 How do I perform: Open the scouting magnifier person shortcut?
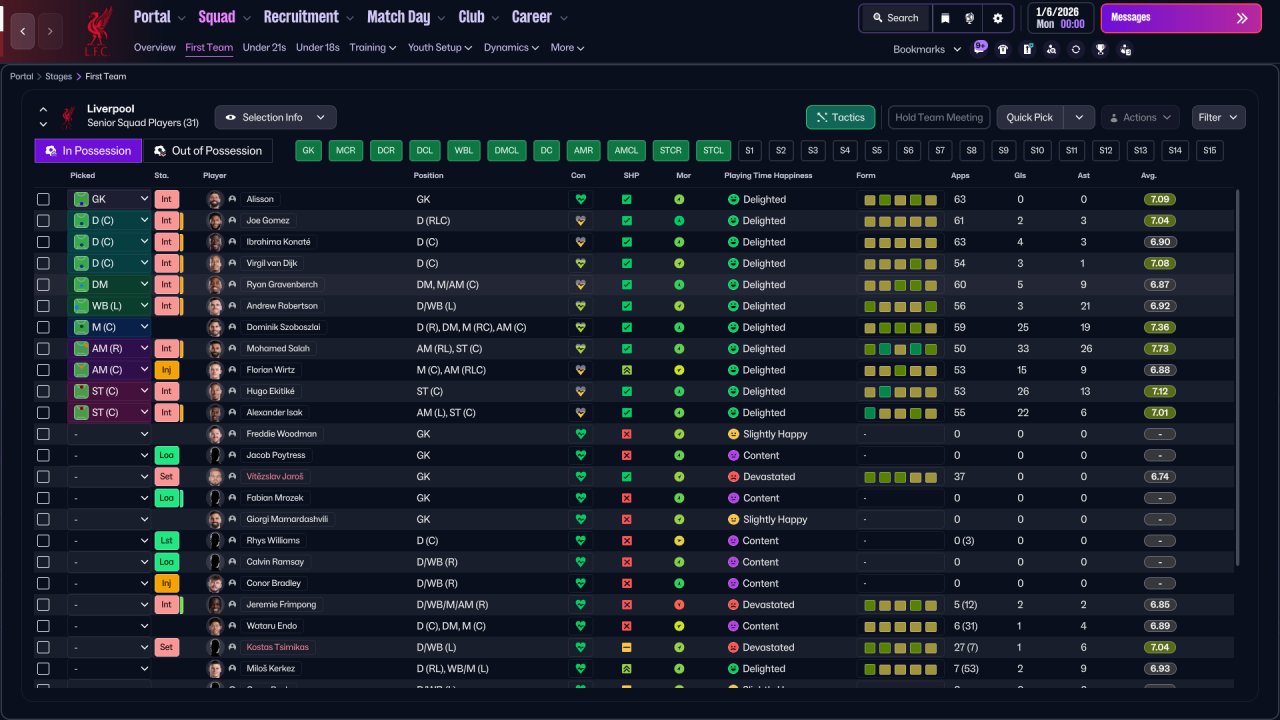tap(1051, 49)
